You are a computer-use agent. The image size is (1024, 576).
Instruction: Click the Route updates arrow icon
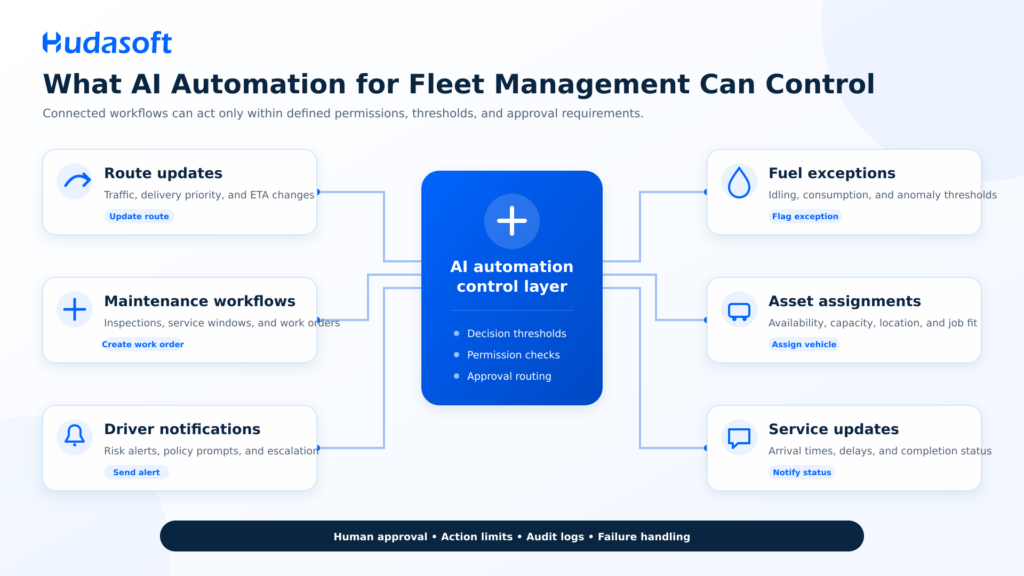75,181
